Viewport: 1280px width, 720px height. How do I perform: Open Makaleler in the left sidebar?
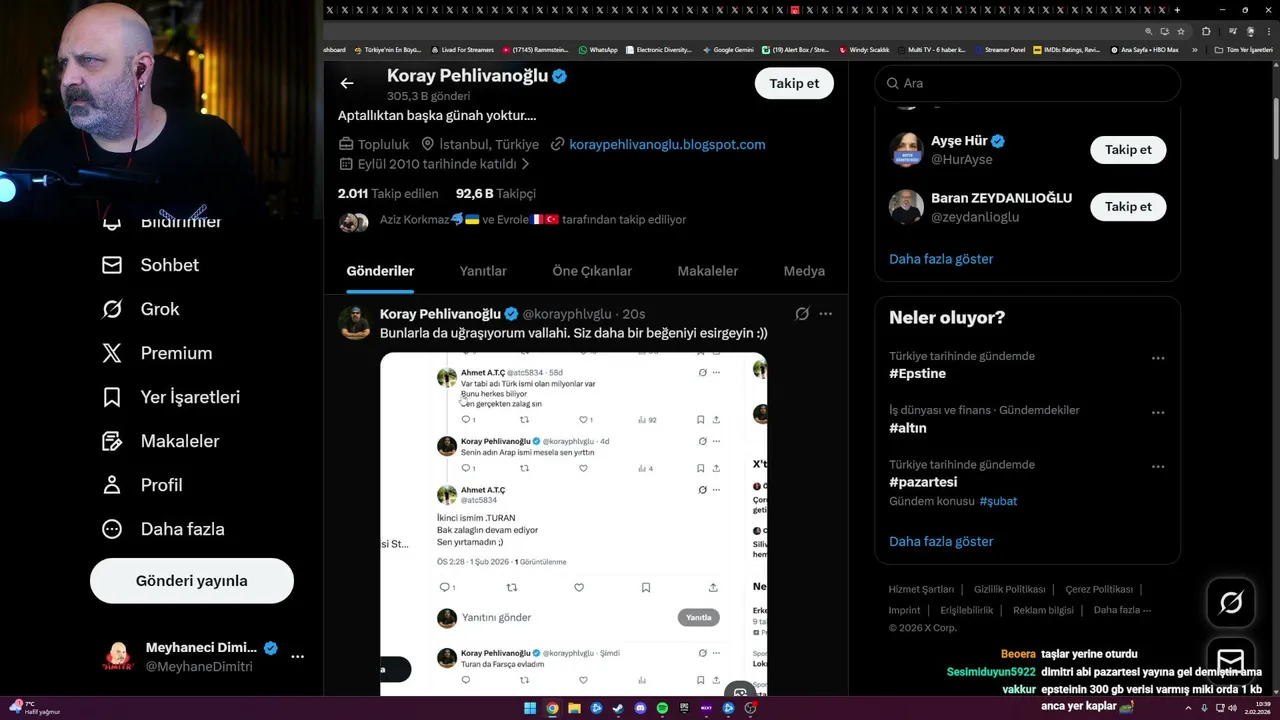(x=160, y=441)
